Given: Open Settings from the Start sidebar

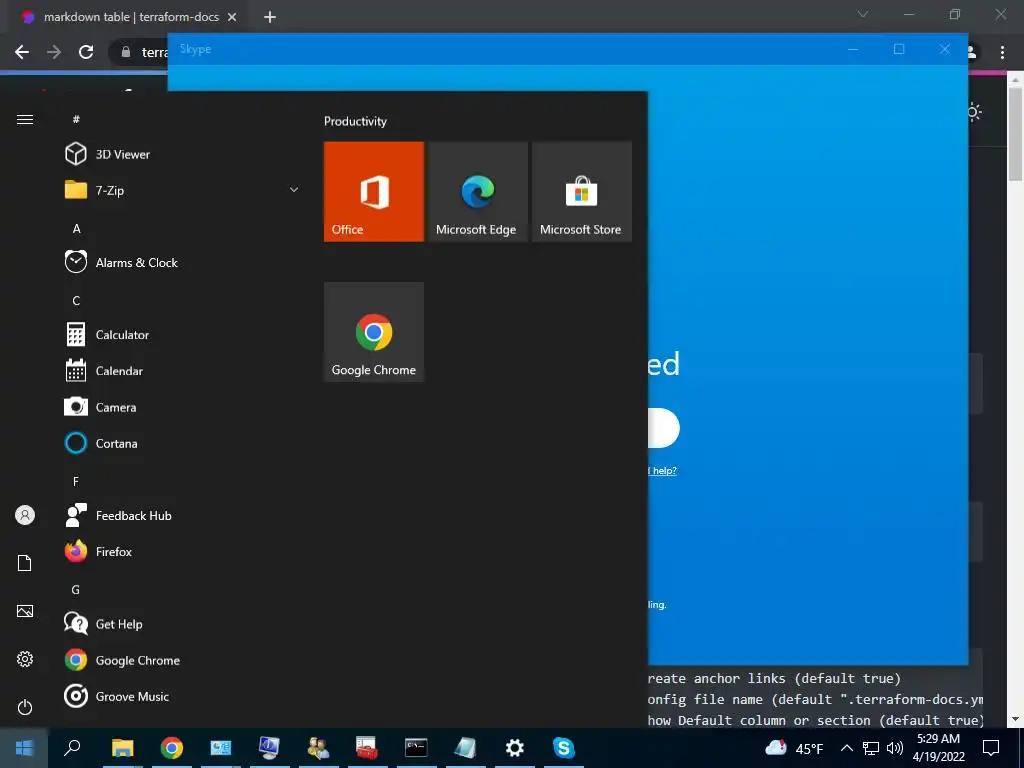Looking at the screenshot, I should (25, 659).
